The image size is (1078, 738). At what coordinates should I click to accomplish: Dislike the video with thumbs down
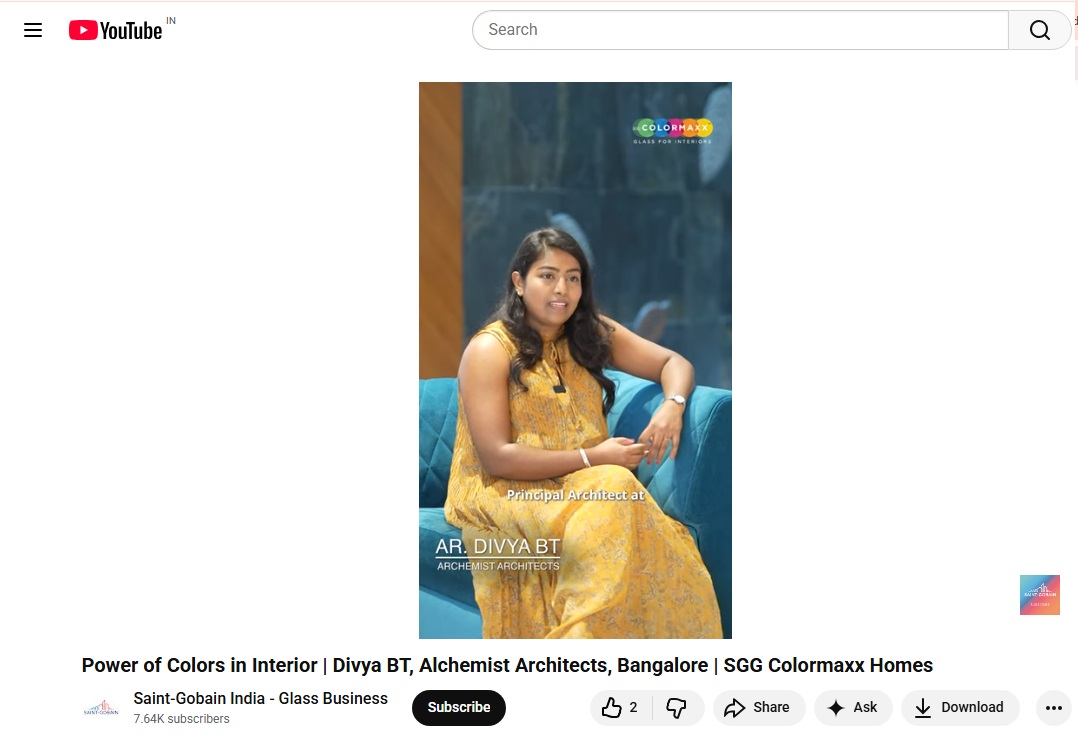click(x=677, y=707)
